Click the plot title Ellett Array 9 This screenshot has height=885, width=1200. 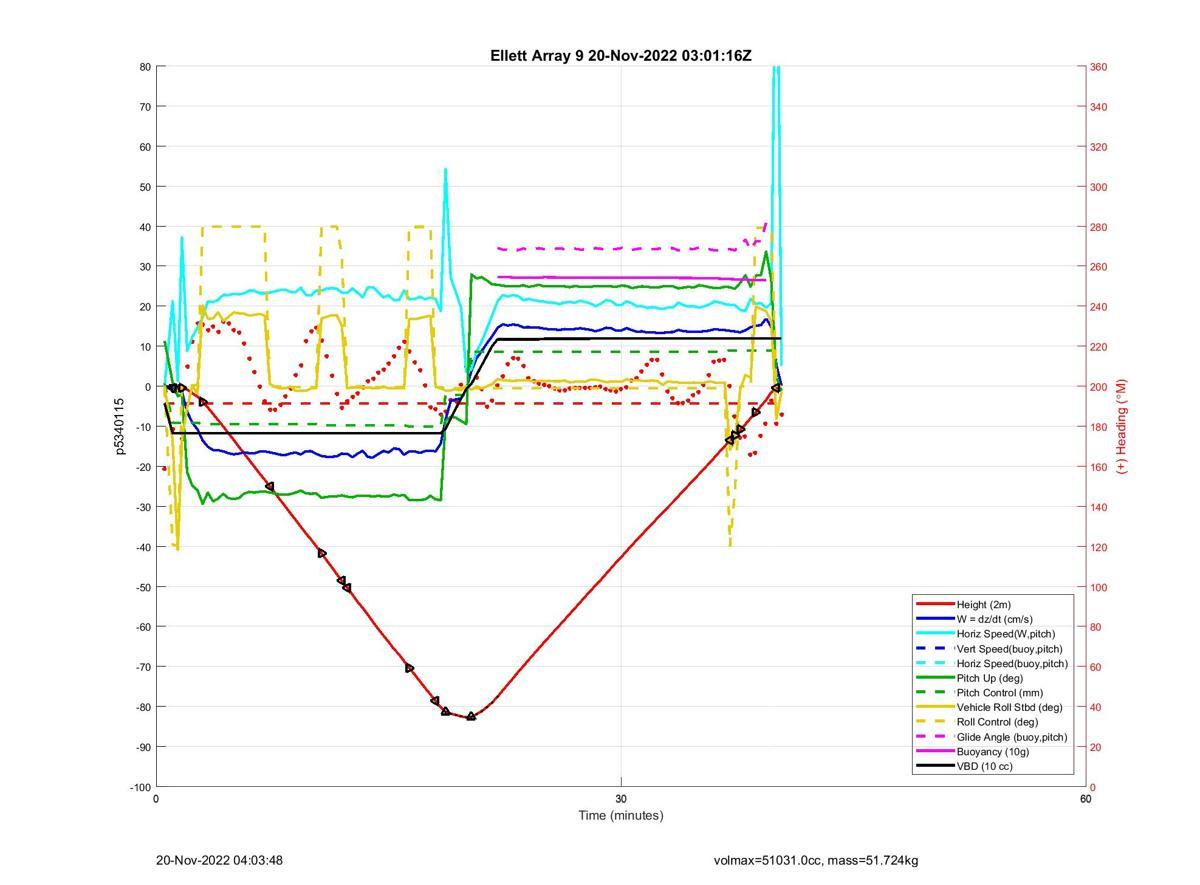click(x=620, y=56)
